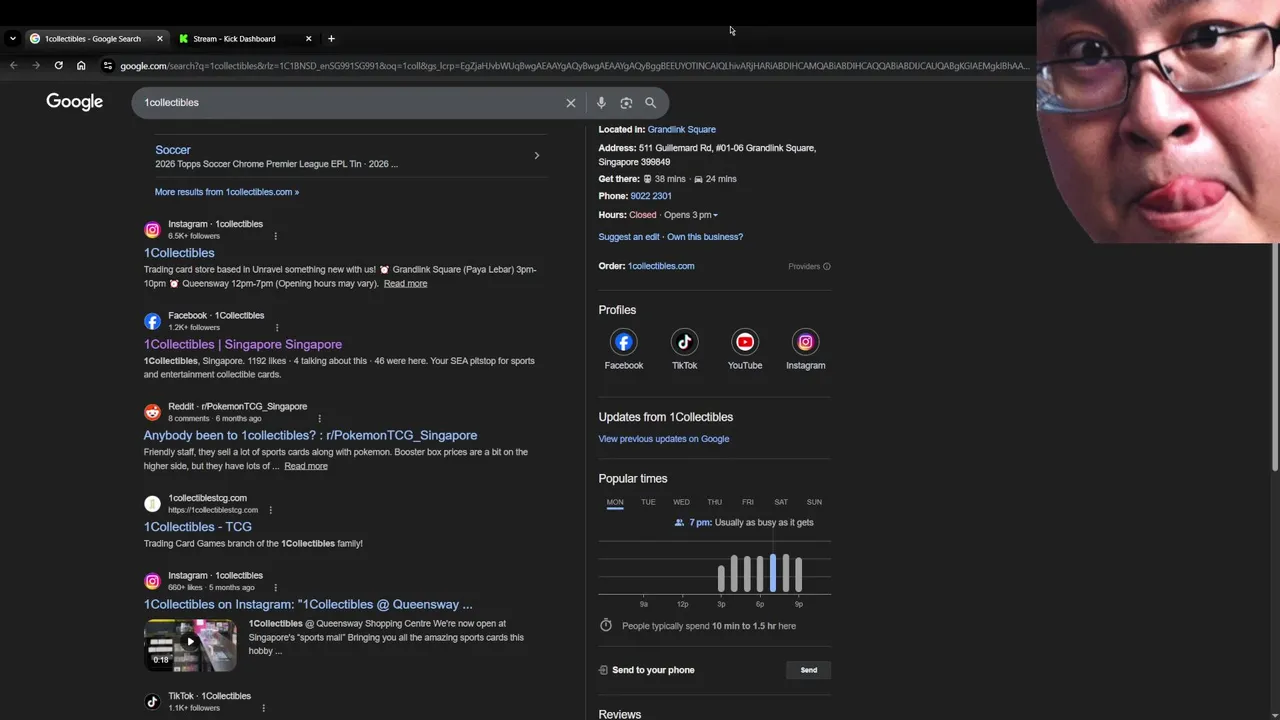Image resolution: width=1280 pixels, height=720 pixels.
Task: Open the tab search dropdown arrow
Action: pyautogui.click(x=12, y=39)
